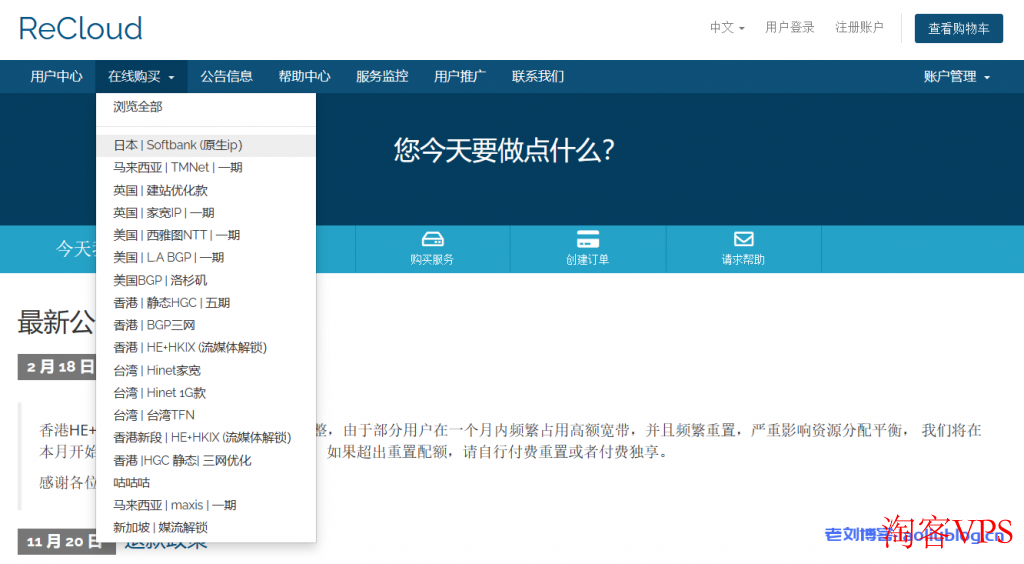Click the 创建订单 credit card icon
The image size is (1024, 564).
click(x=588, y=239)
